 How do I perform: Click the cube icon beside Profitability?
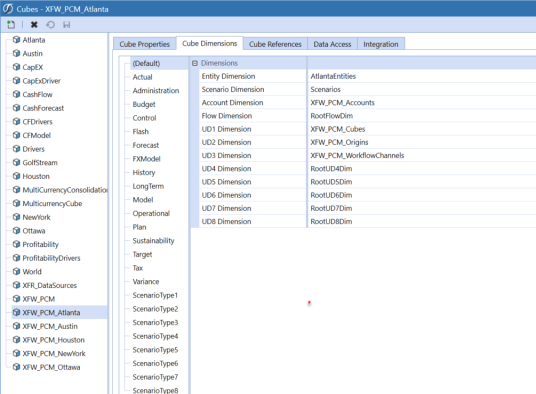tap(16, 244)
